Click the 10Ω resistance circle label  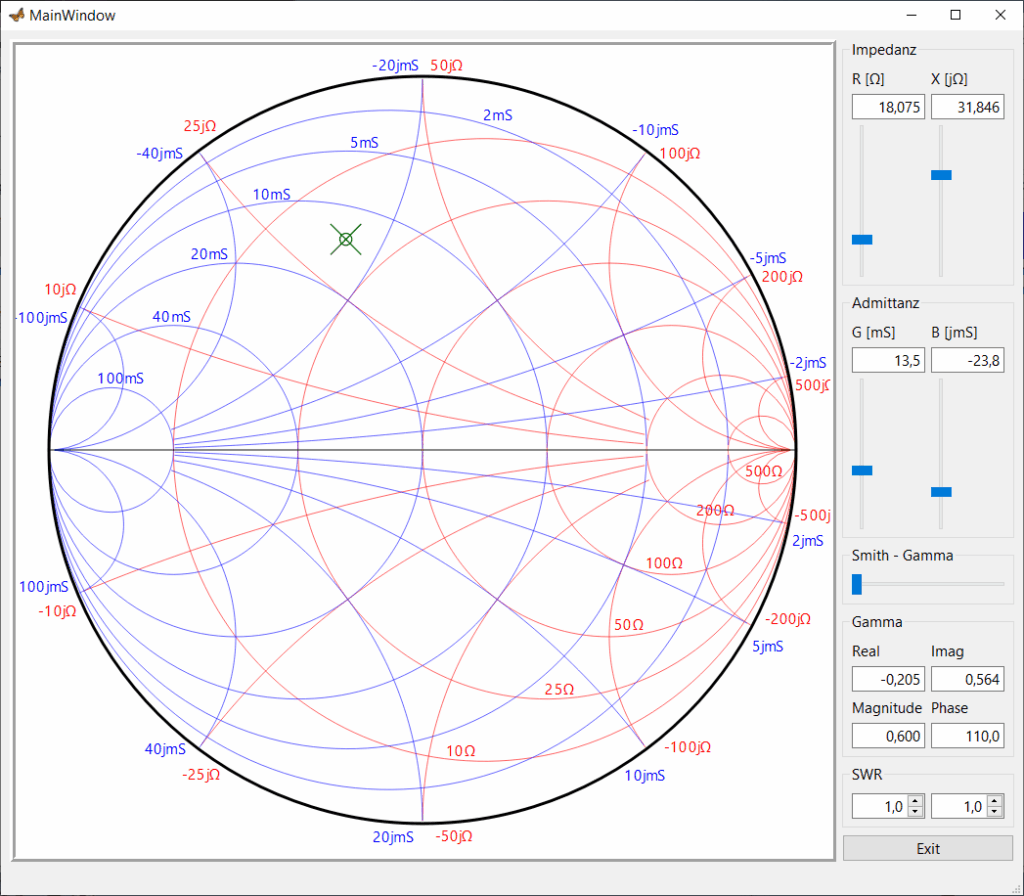click(x=461, y=751)
